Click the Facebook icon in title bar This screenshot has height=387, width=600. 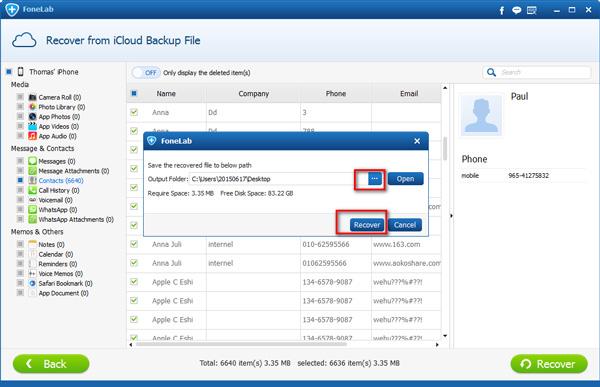(x=502, y=10)
